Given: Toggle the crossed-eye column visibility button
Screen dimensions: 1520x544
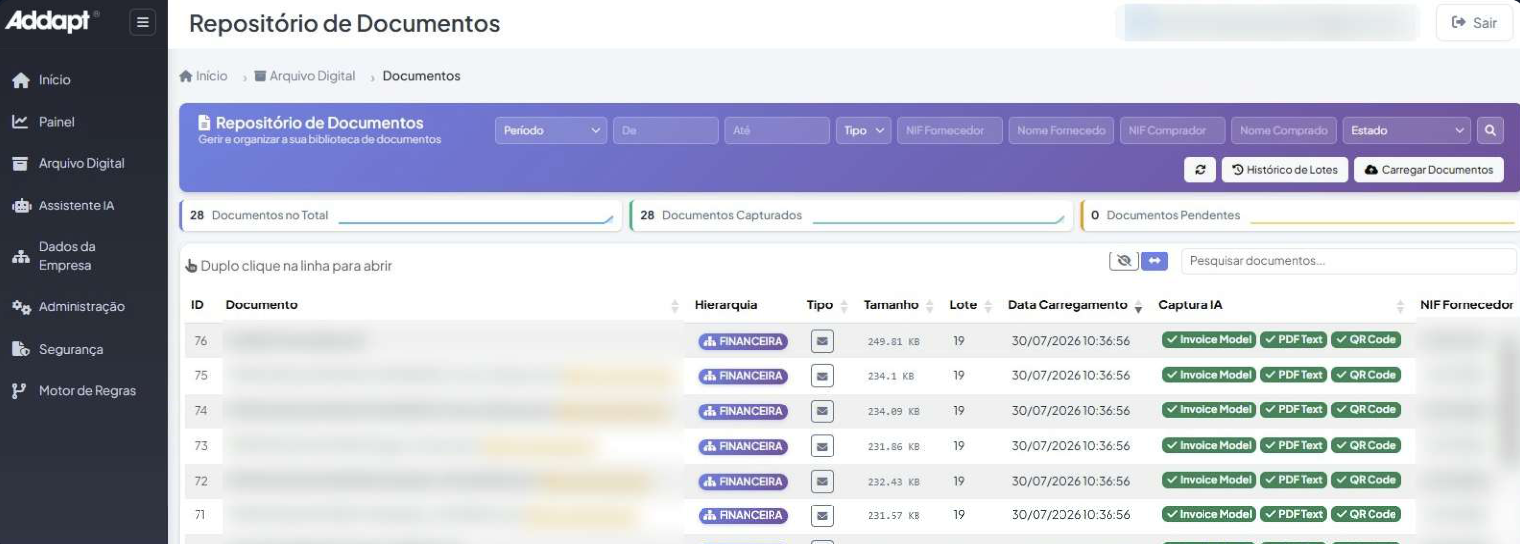Looking at the screenshot, I should click(x=1124, y=261).
